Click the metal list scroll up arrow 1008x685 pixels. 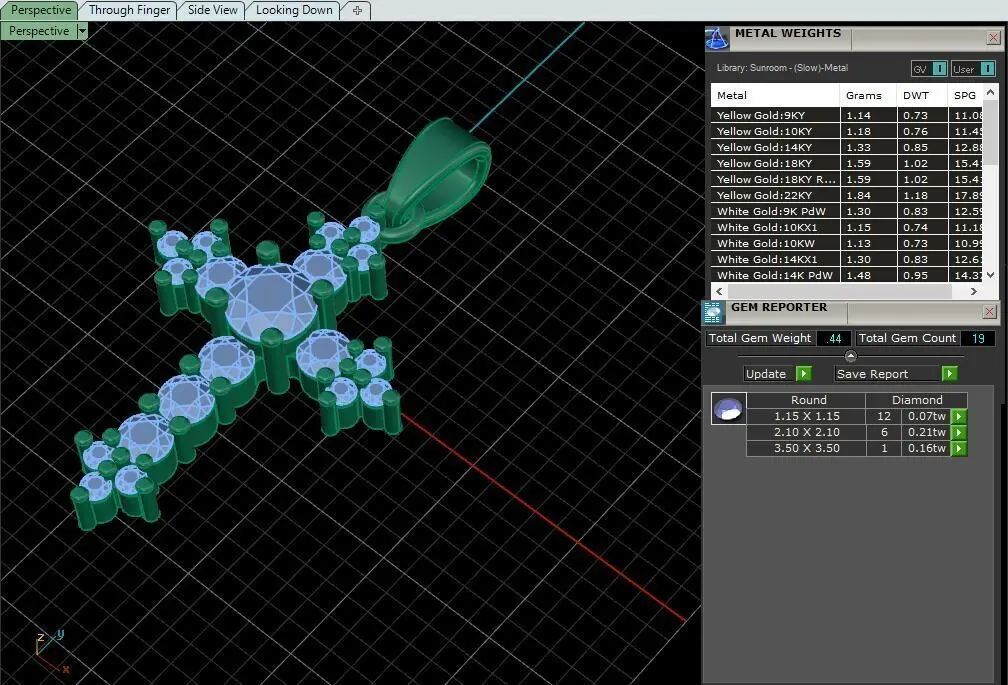991,93
